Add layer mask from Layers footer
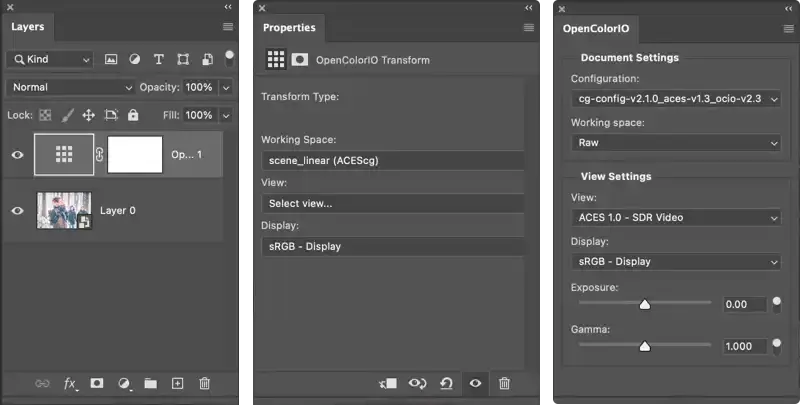Viewport: 800px width, 405px height. [x=97, y=383]
